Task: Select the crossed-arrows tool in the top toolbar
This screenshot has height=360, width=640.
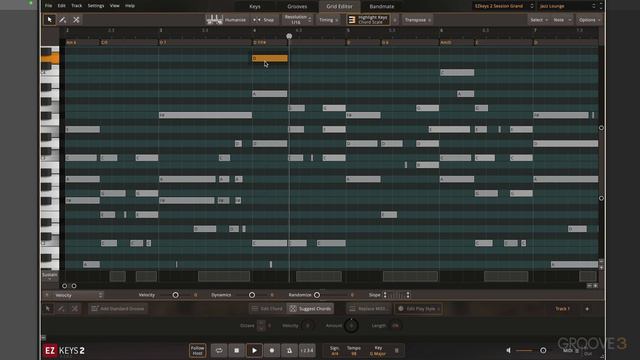Action: click(76, 20)
